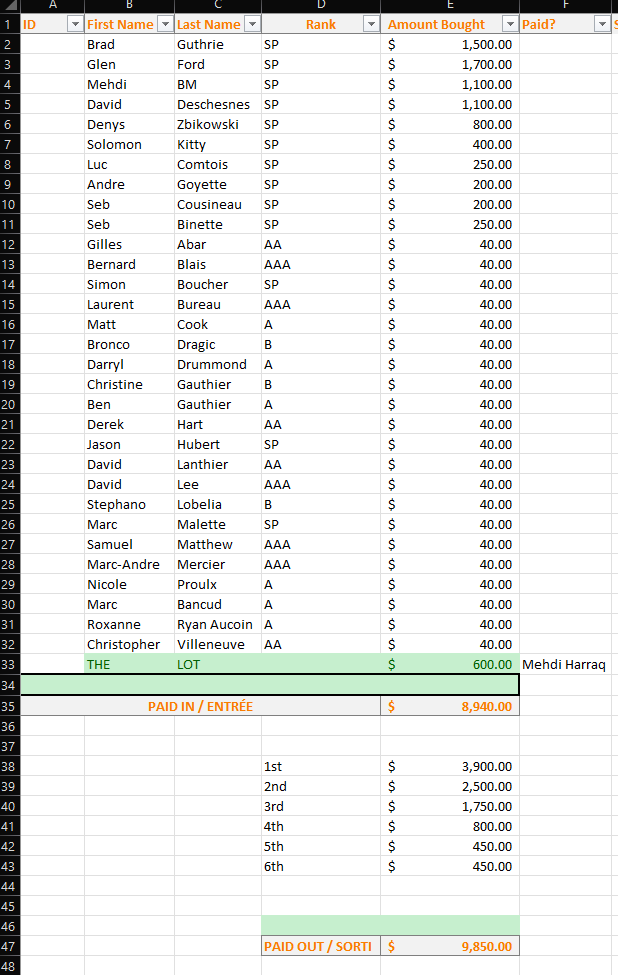Select column D header
The width and height of the screenshot is (618, 975).
tap(321, 5)
